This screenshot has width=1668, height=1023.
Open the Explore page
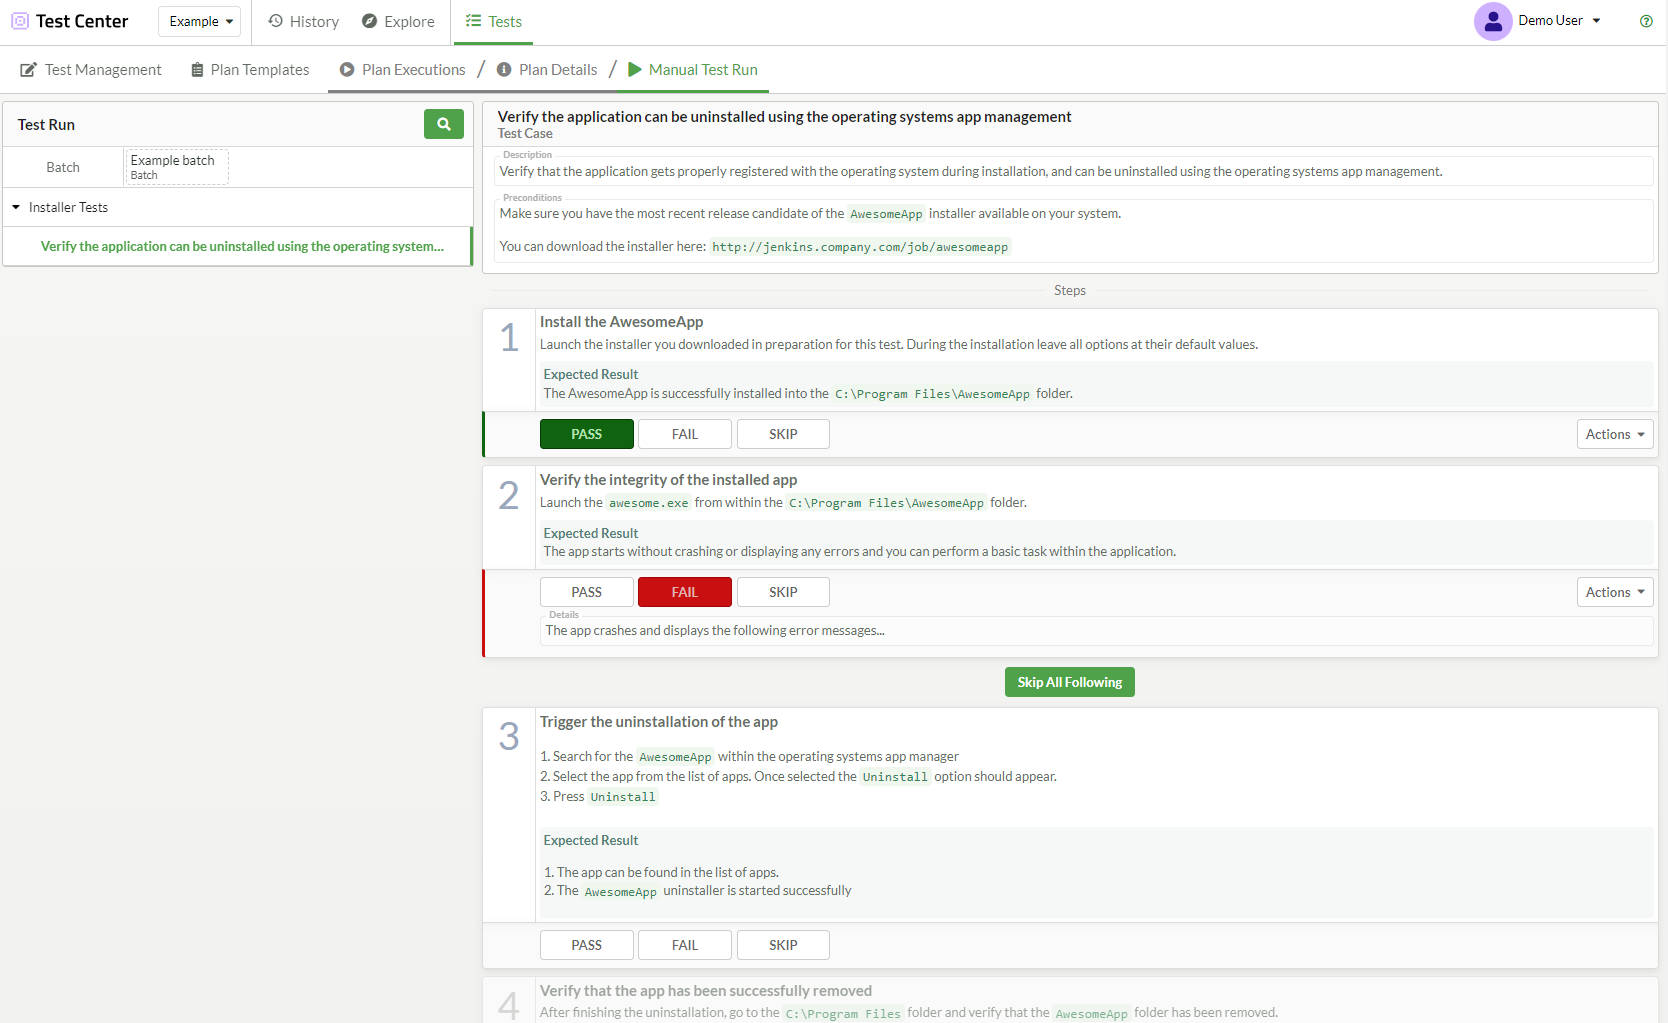(398, 21)
